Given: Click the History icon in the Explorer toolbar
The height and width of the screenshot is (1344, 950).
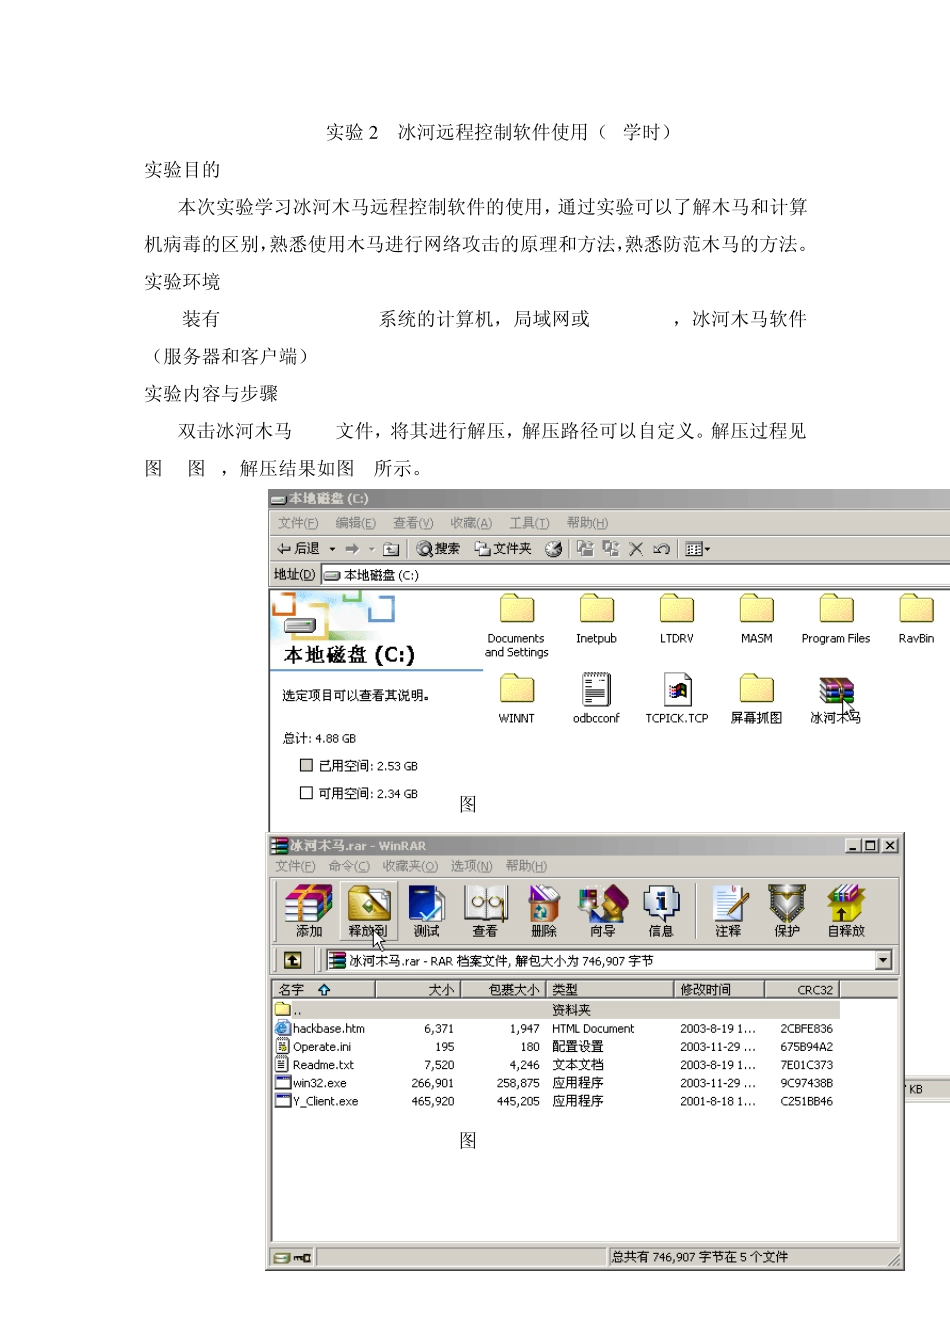Looking at the screenshot, I should point(553,549).
